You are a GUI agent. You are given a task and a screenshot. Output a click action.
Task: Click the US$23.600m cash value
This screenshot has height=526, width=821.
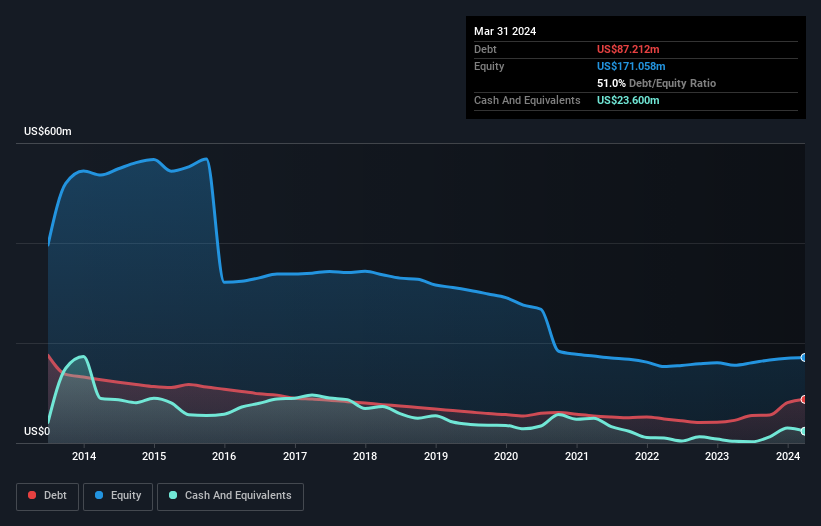point(628,100)
